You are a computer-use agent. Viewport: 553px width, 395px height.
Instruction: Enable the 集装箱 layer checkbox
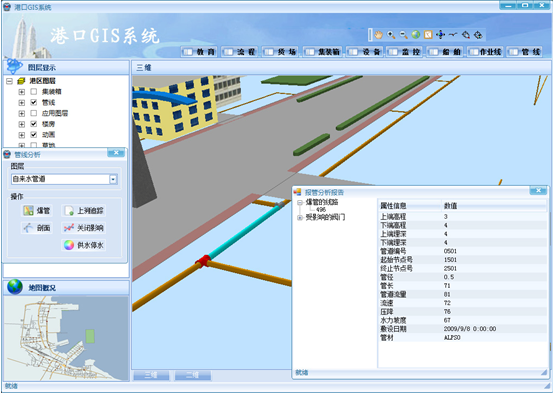pyautogui.click(x=34, y=92)
